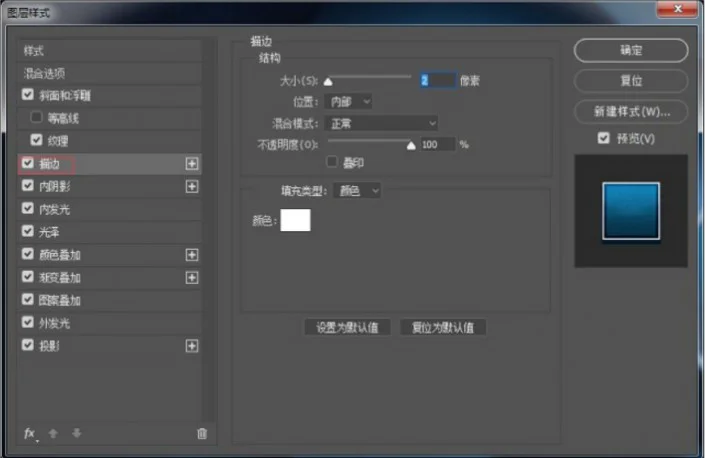Uncheck the 描边 effect checkbox
This screenshot has height=458, width=705.
(28, 163)
